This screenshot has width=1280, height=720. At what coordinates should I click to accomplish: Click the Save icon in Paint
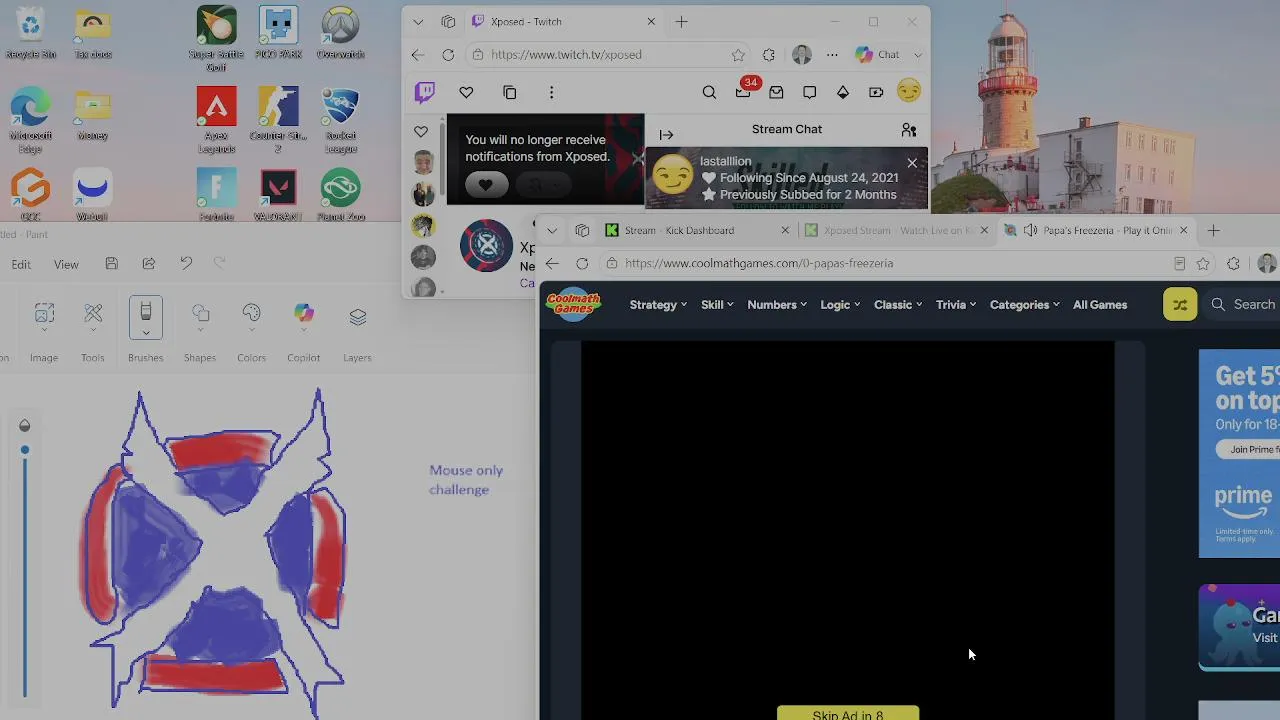pos(111,263)
